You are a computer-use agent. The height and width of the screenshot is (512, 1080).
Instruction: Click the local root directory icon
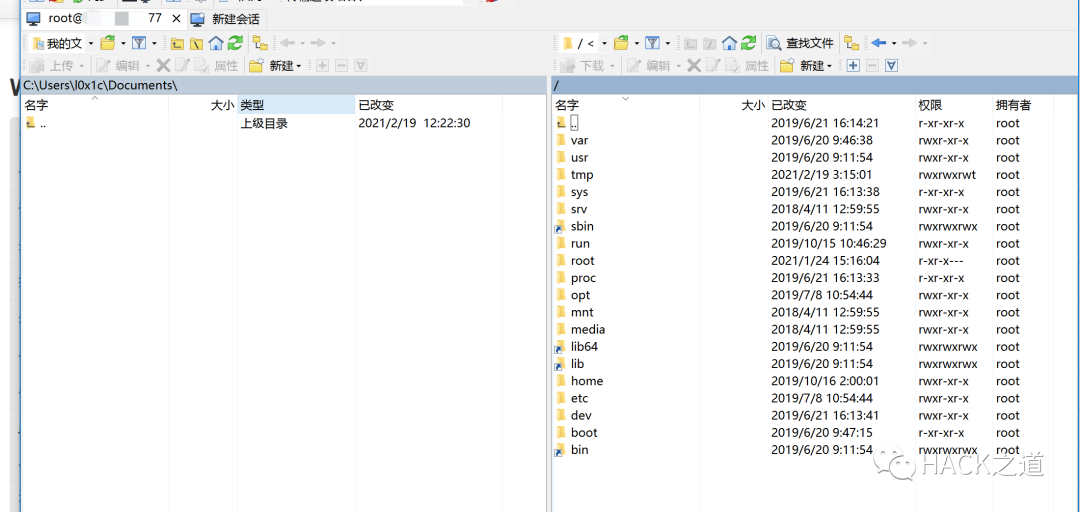click(x=196, y=43)
